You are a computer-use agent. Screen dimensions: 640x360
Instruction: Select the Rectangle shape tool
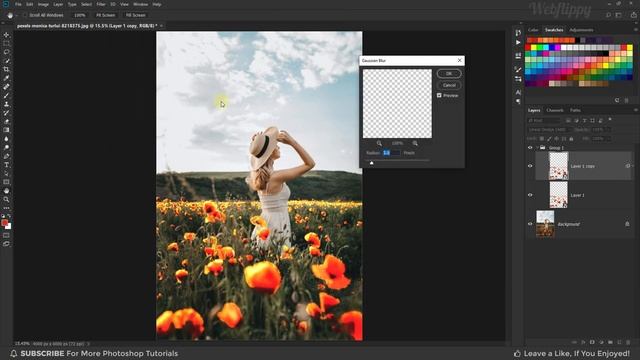7,182
